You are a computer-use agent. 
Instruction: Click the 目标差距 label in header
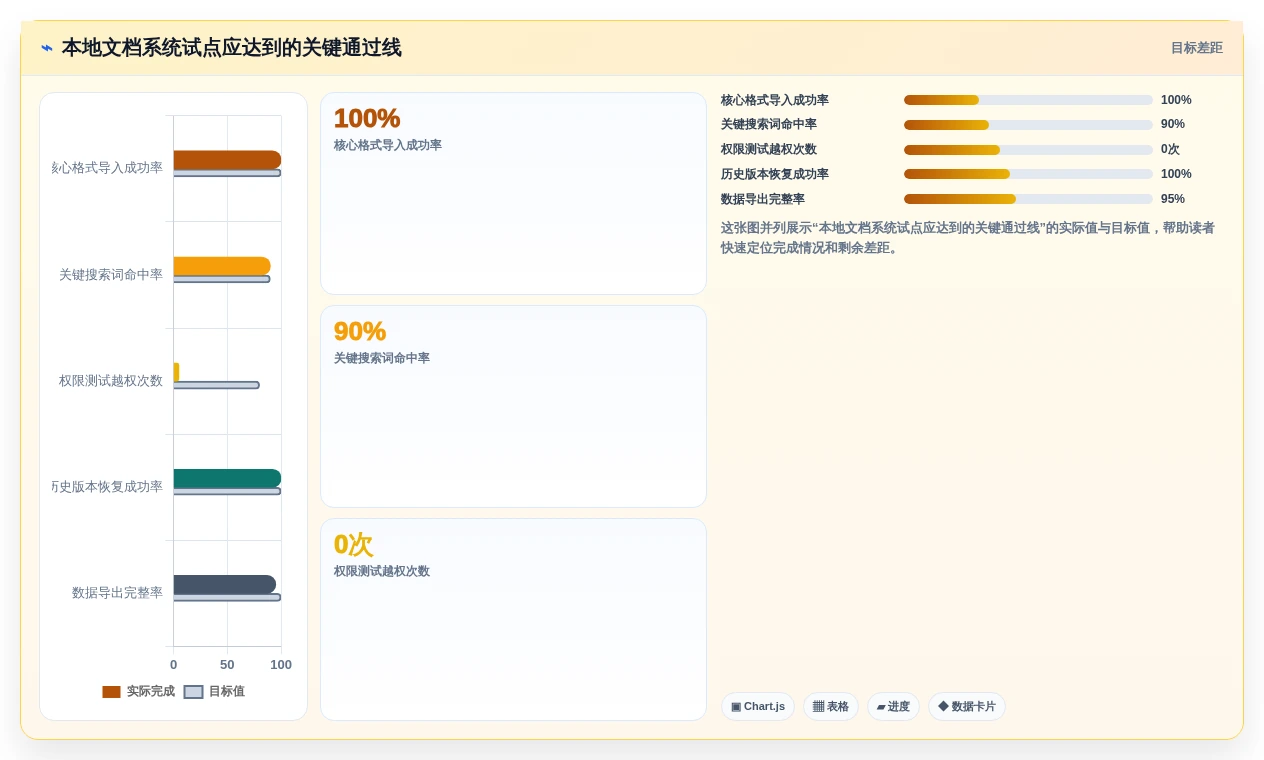click(1196, 48)
